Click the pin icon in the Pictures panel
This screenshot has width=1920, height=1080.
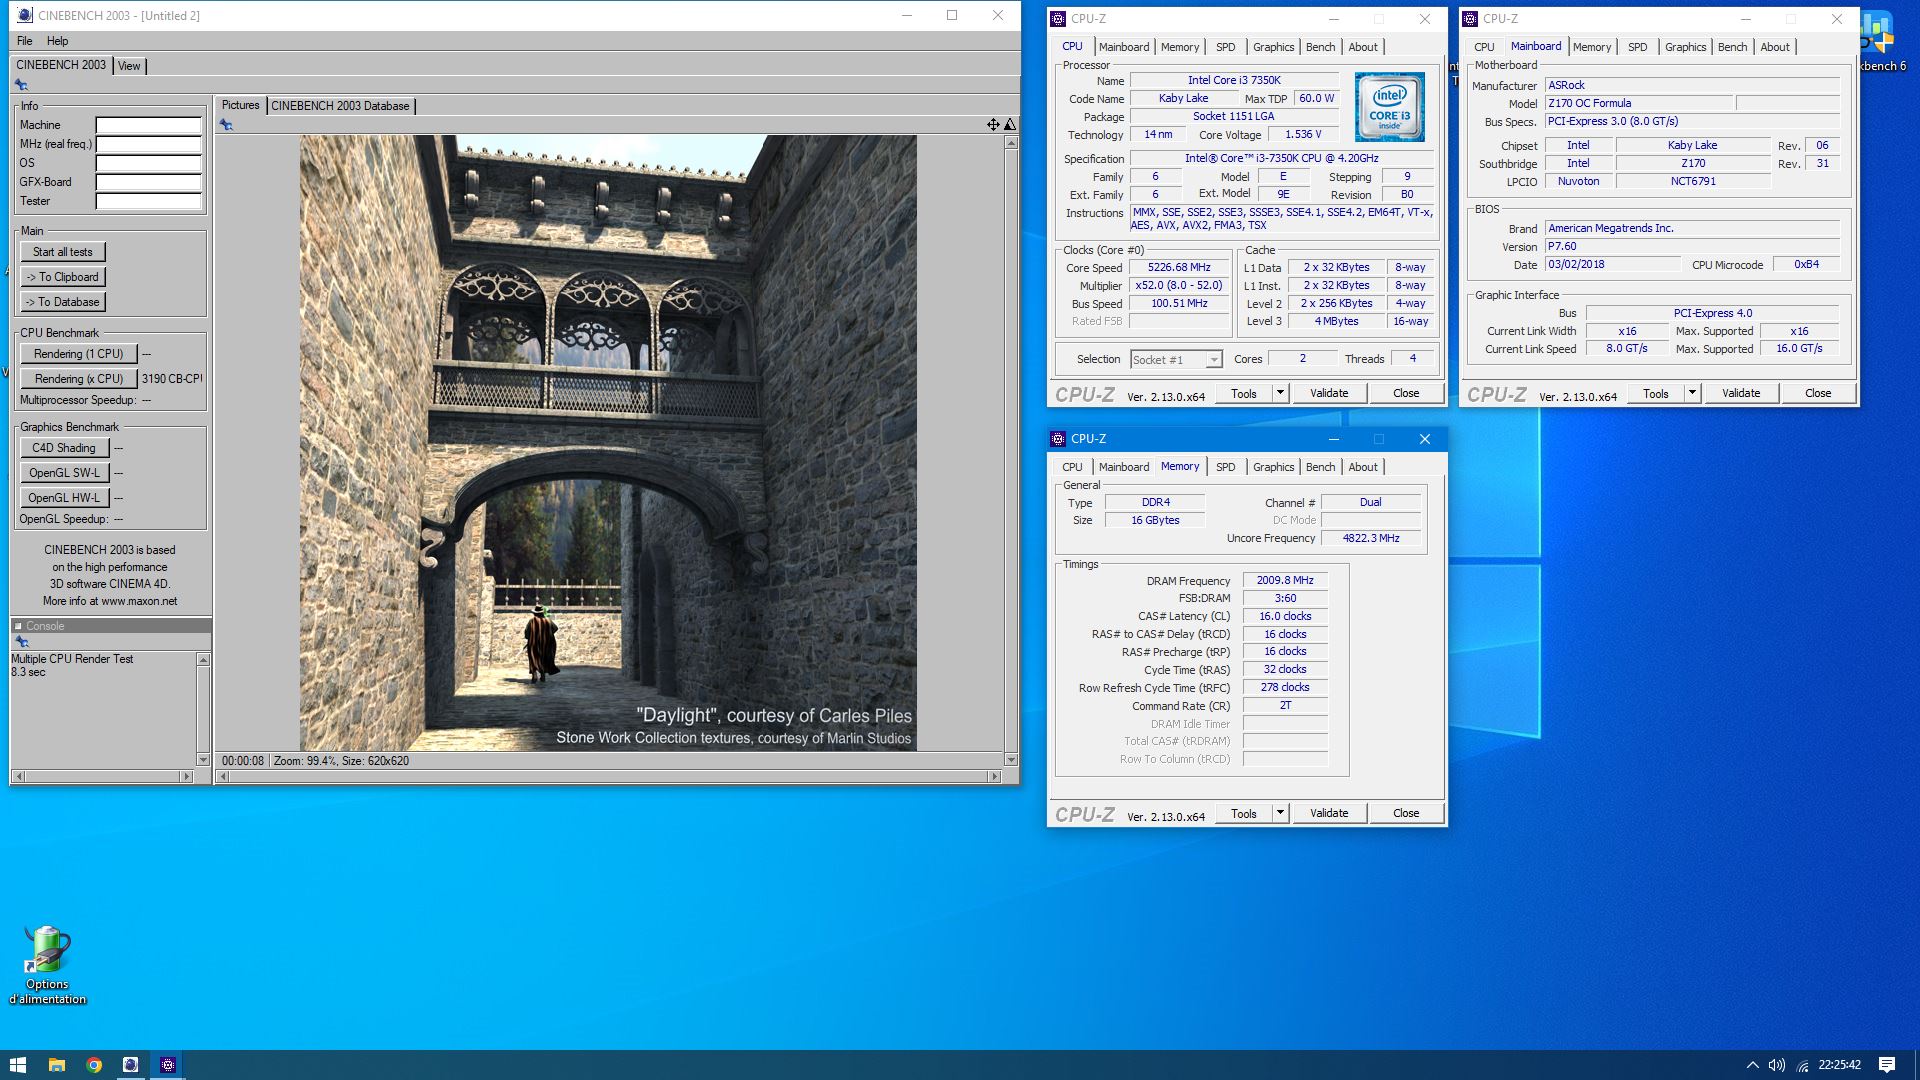pyautogui.click(x=226, y=125)
